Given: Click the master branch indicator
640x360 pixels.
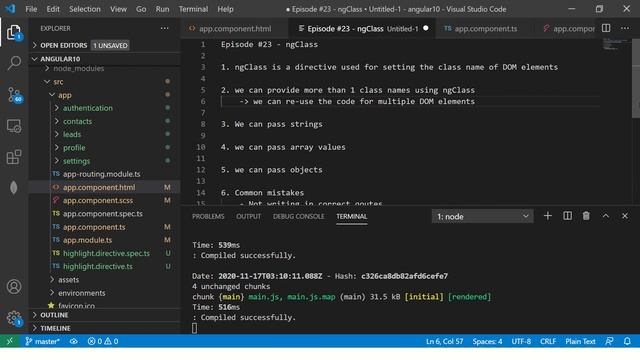Looking at the screenshot, I should (x=42, y=341).
